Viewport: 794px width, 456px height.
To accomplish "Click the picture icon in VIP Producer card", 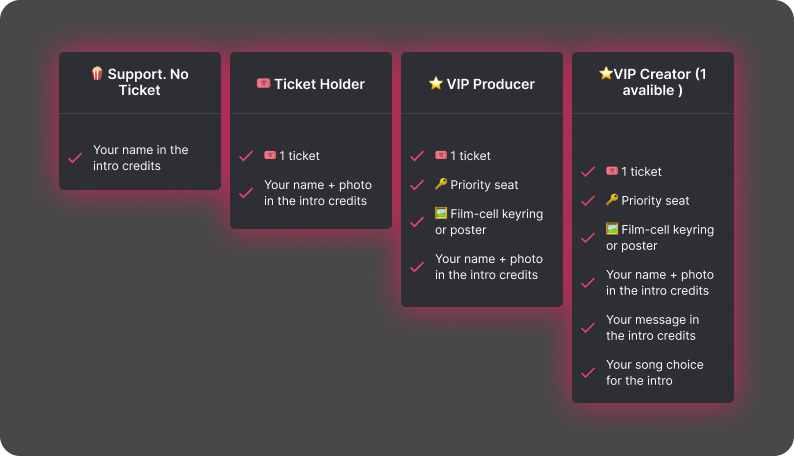I will pos(441,214).
